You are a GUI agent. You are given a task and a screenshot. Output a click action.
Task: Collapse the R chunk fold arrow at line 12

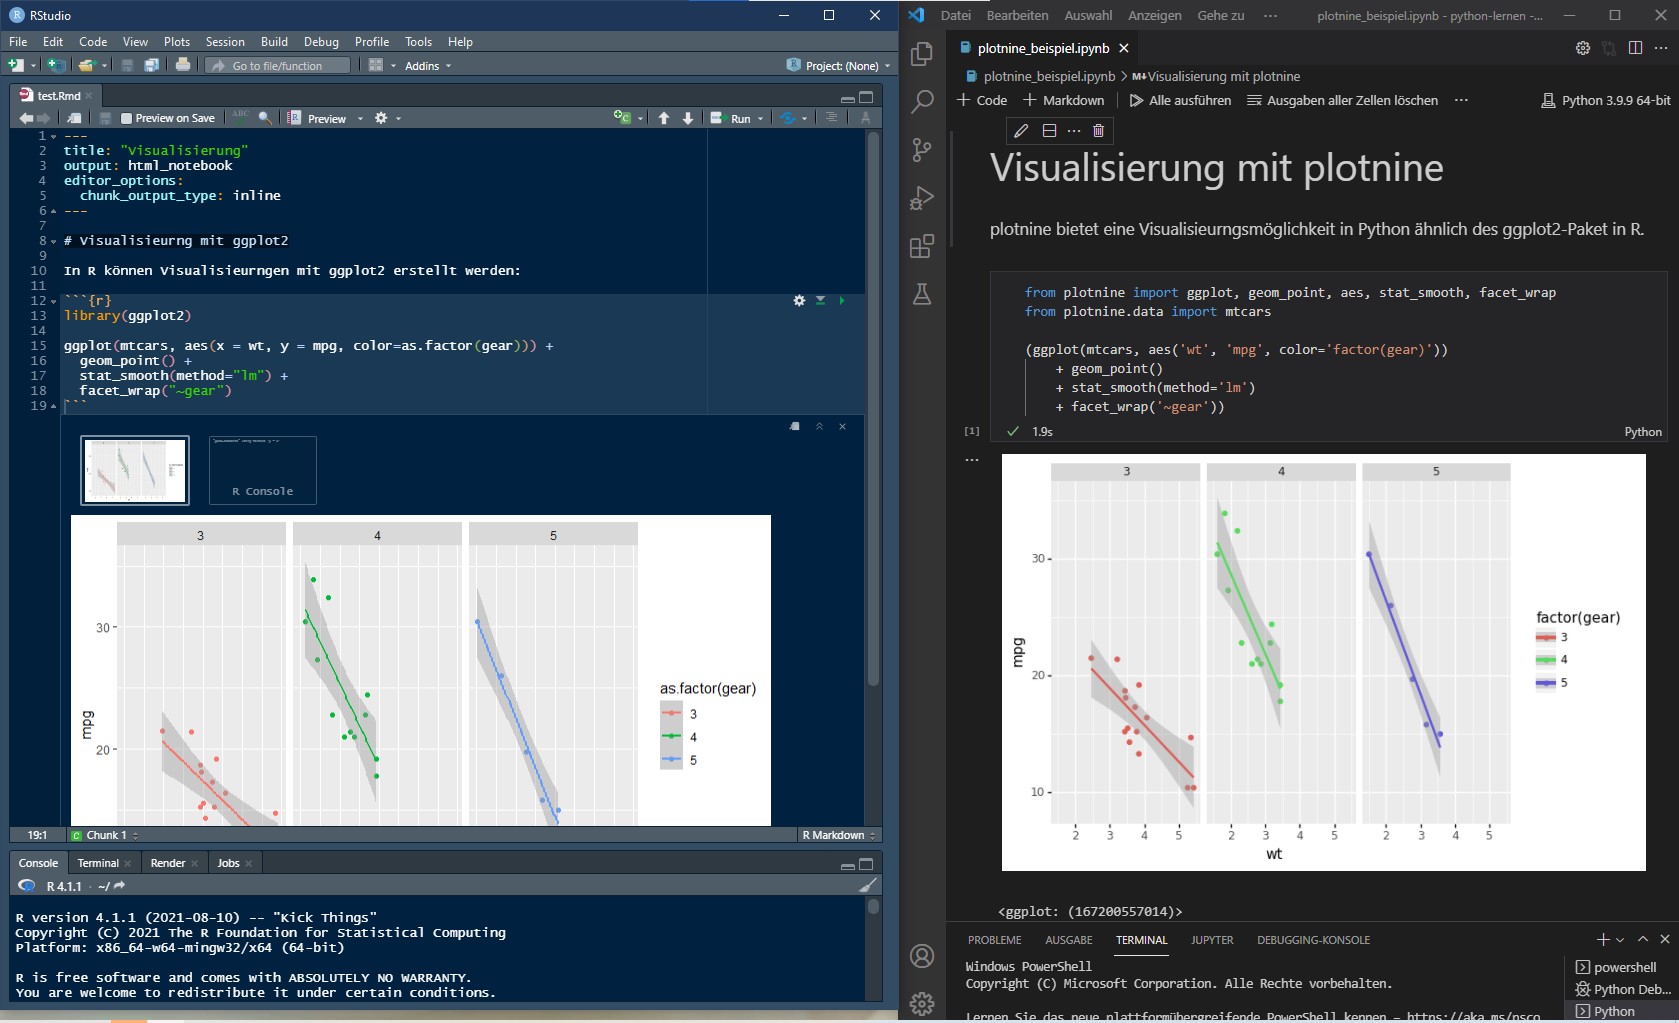tap(54, 301)
